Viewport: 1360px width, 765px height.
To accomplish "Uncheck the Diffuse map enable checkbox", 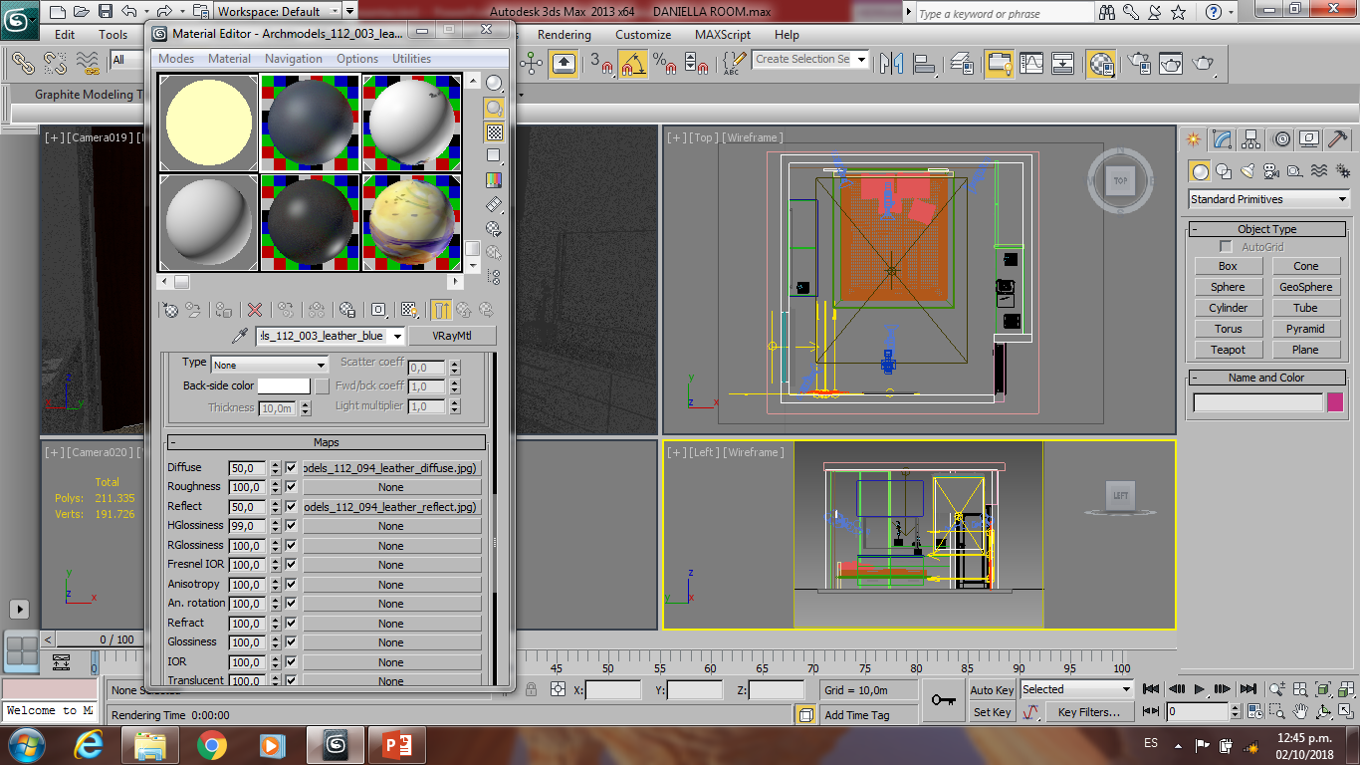I will point(291,468).
